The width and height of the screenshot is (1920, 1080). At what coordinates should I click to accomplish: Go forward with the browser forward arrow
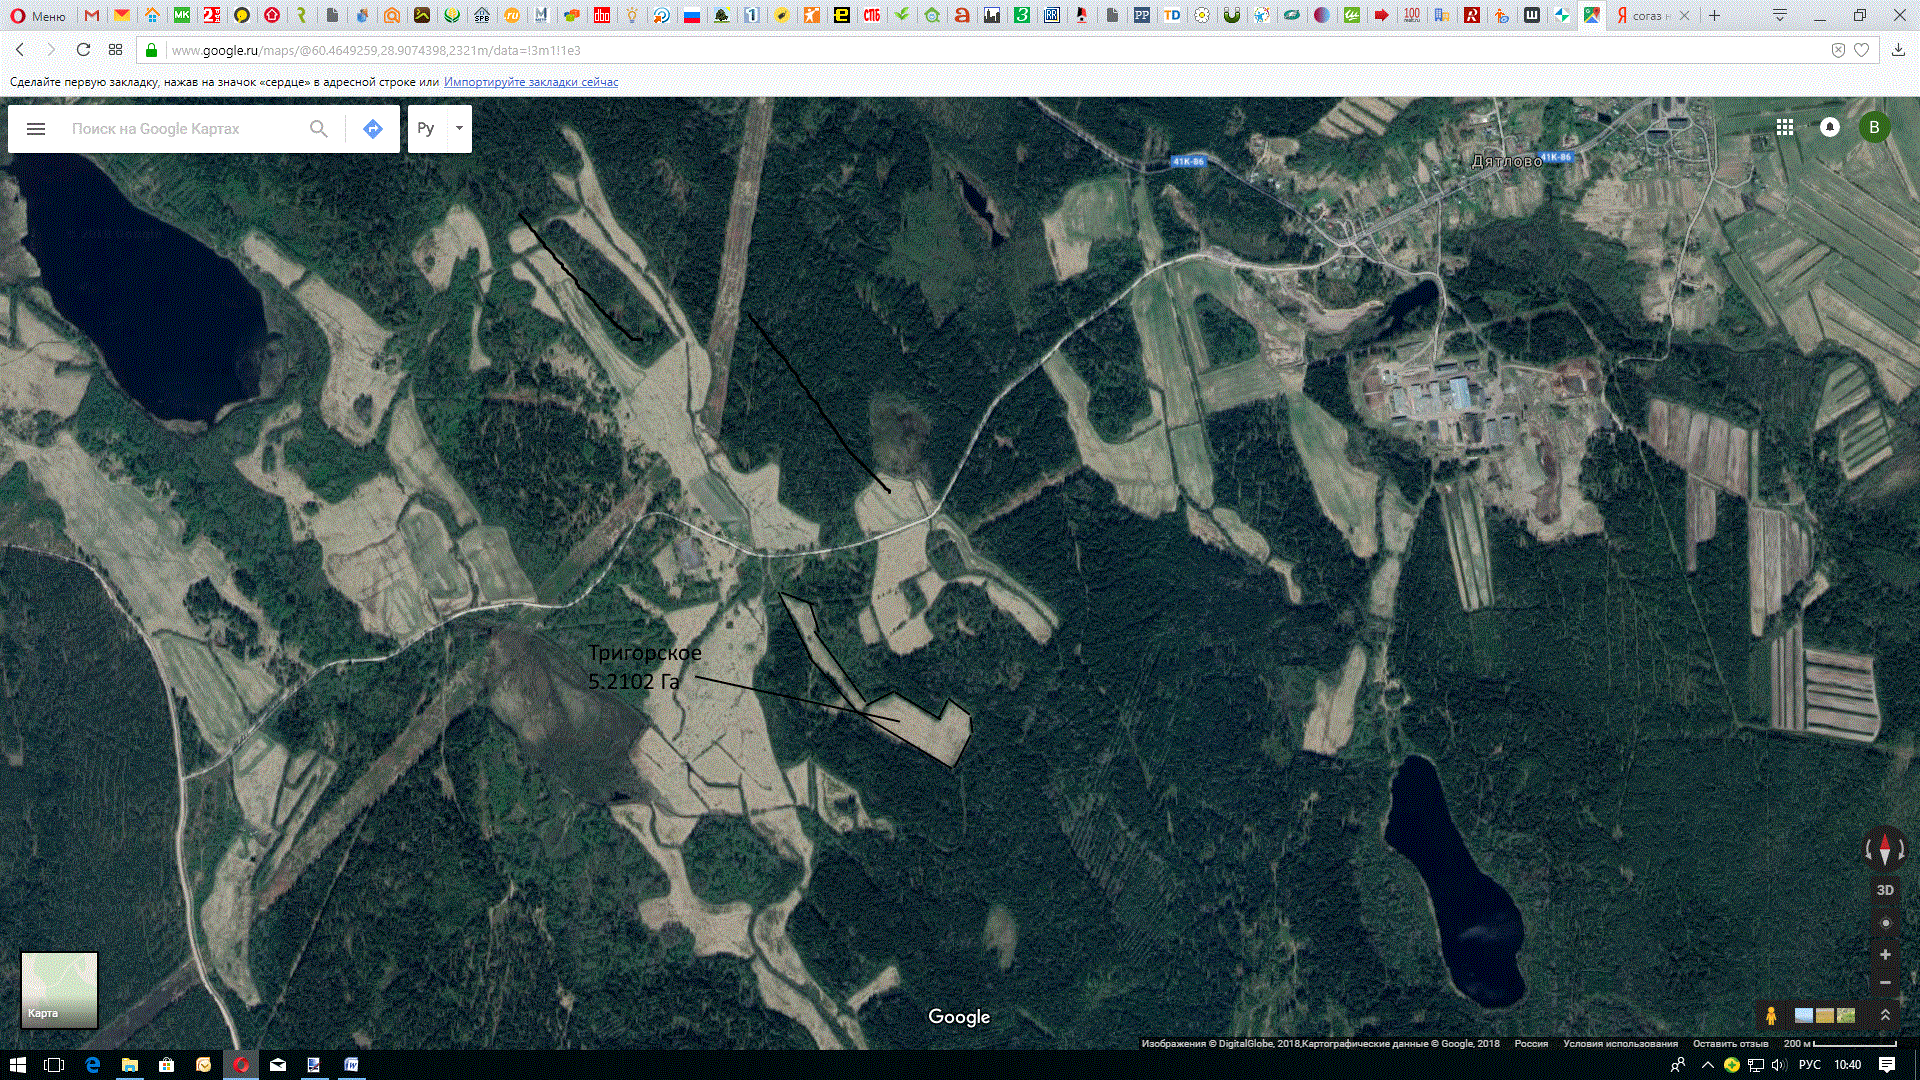(51, 50)
